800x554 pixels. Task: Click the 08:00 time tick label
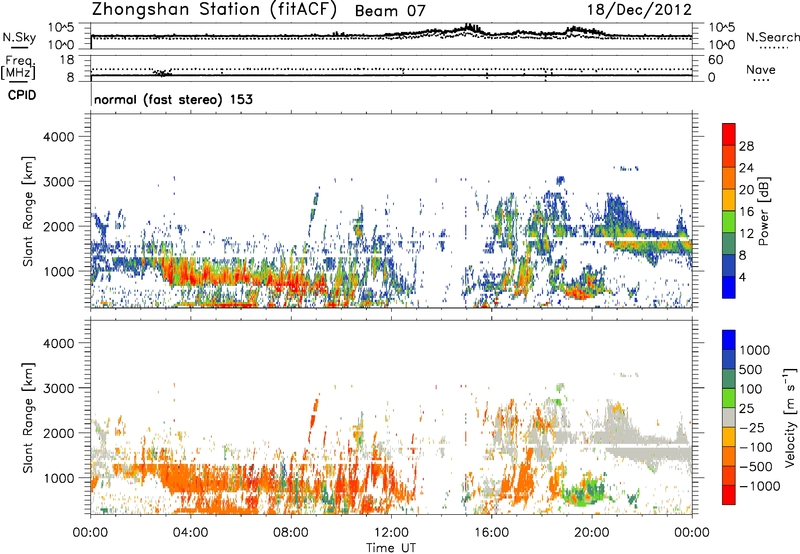[291, 533]
